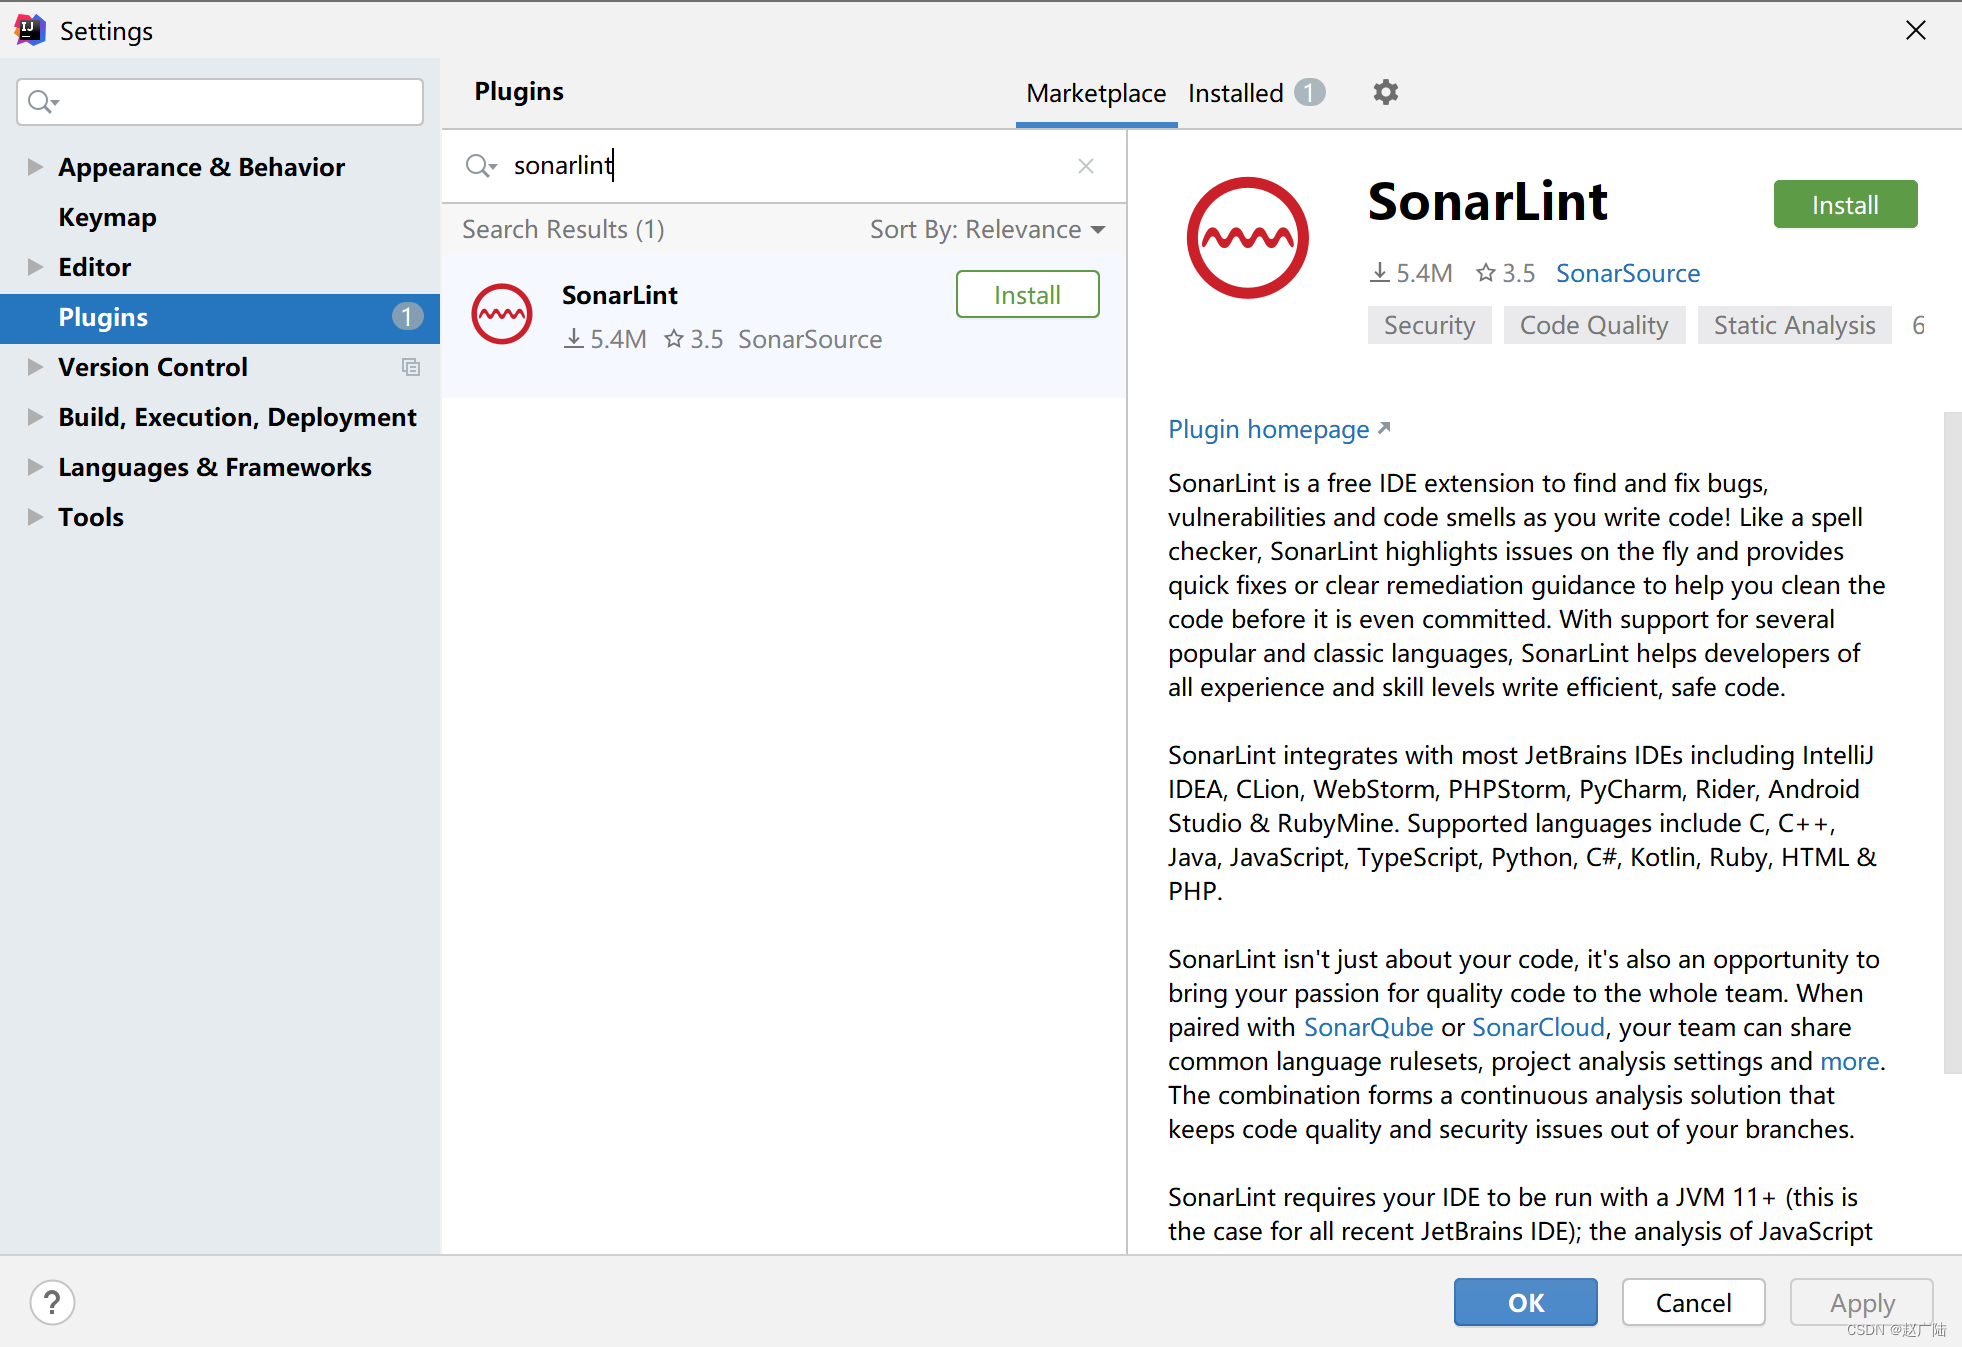Image resolution: width=1962 pixels, height=1347 pixels.
Task: Click the Settings gear icon on Plugins page
Action: coord(1385,91)
